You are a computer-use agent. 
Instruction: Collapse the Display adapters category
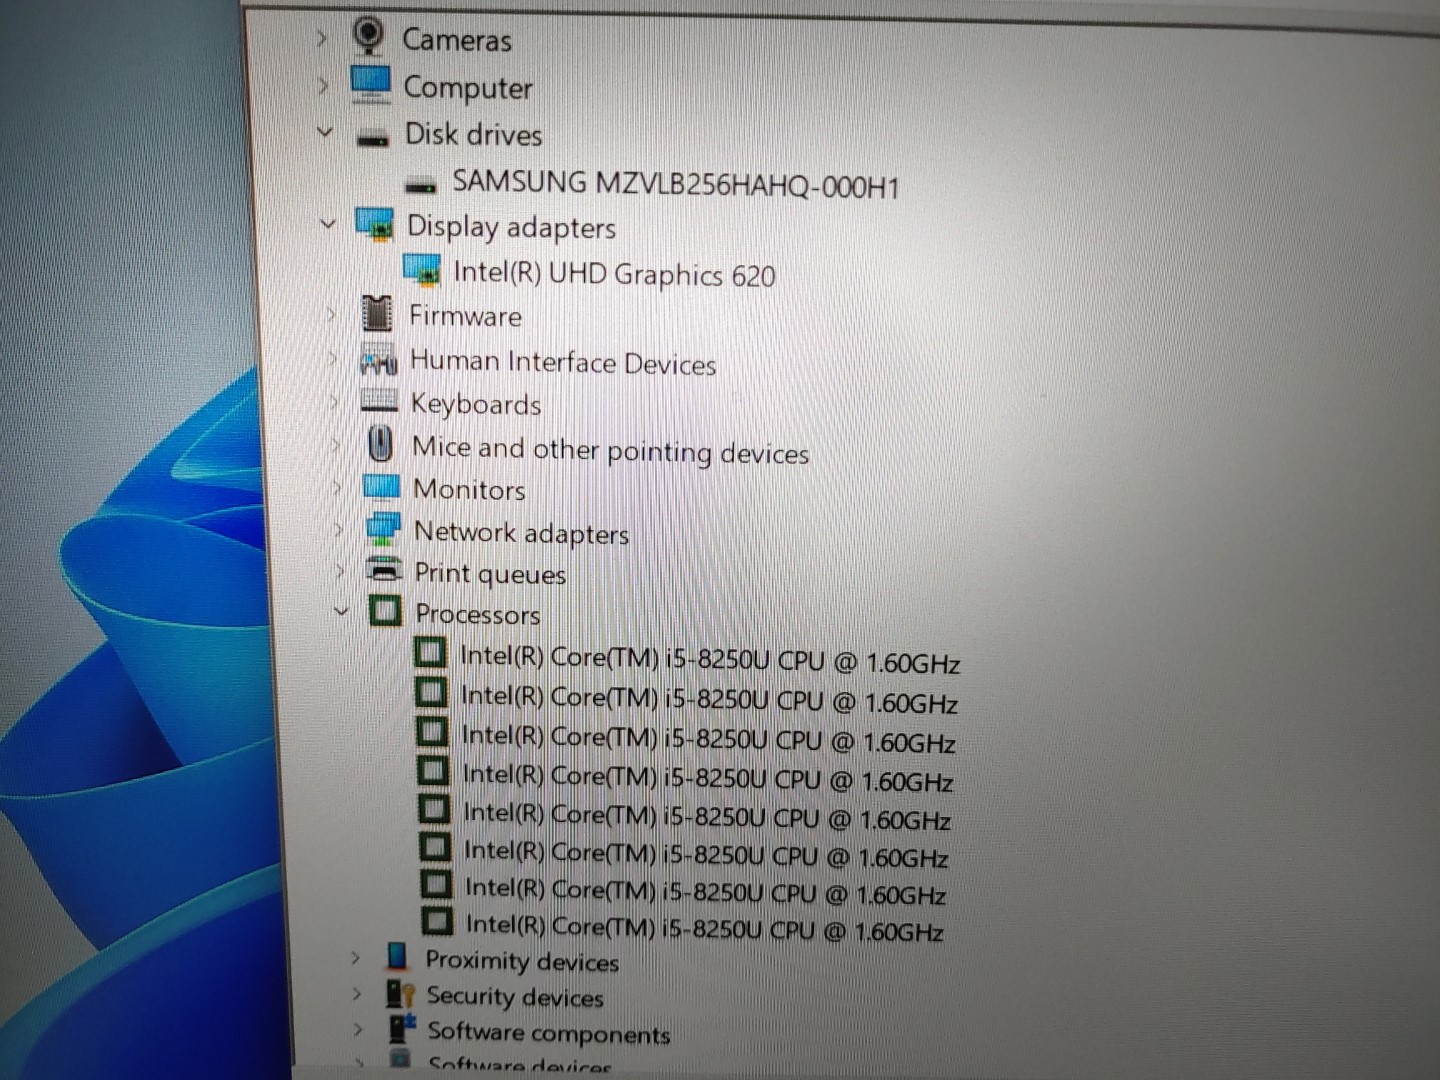pyautogui.click(x=327, y=224)
